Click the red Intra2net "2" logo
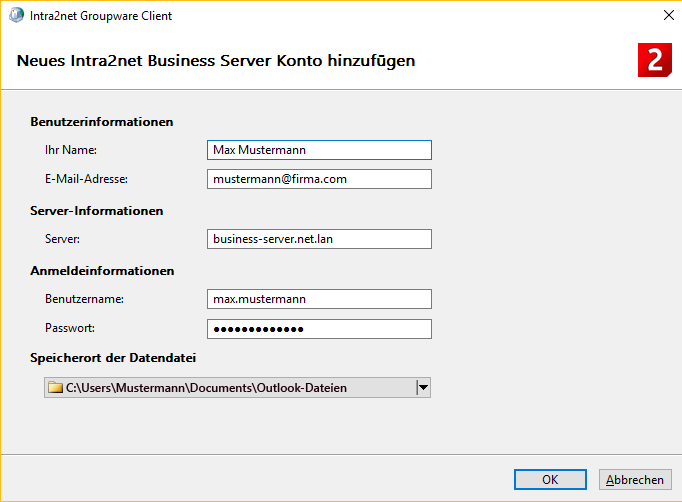 654,60
